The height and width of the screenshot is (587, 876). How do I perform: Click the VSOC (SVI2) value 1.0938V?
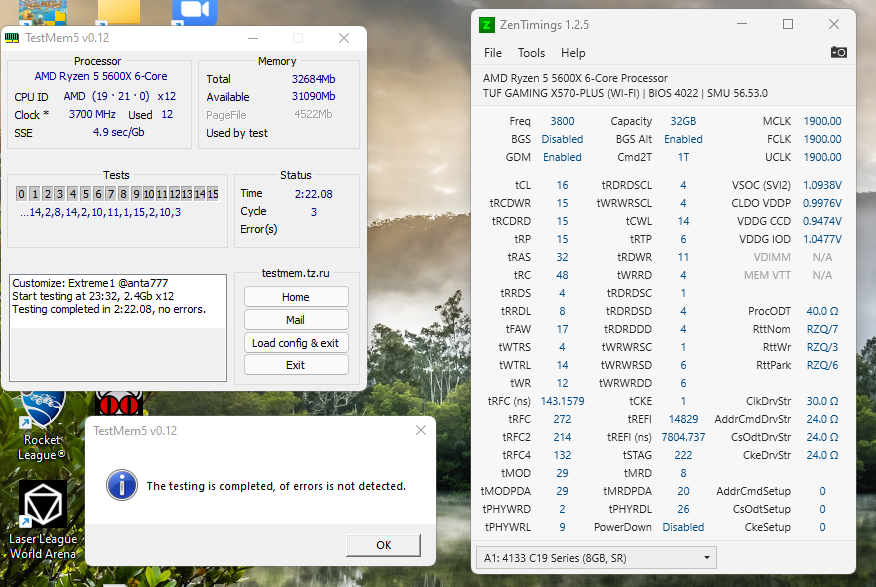coord(822,185)
